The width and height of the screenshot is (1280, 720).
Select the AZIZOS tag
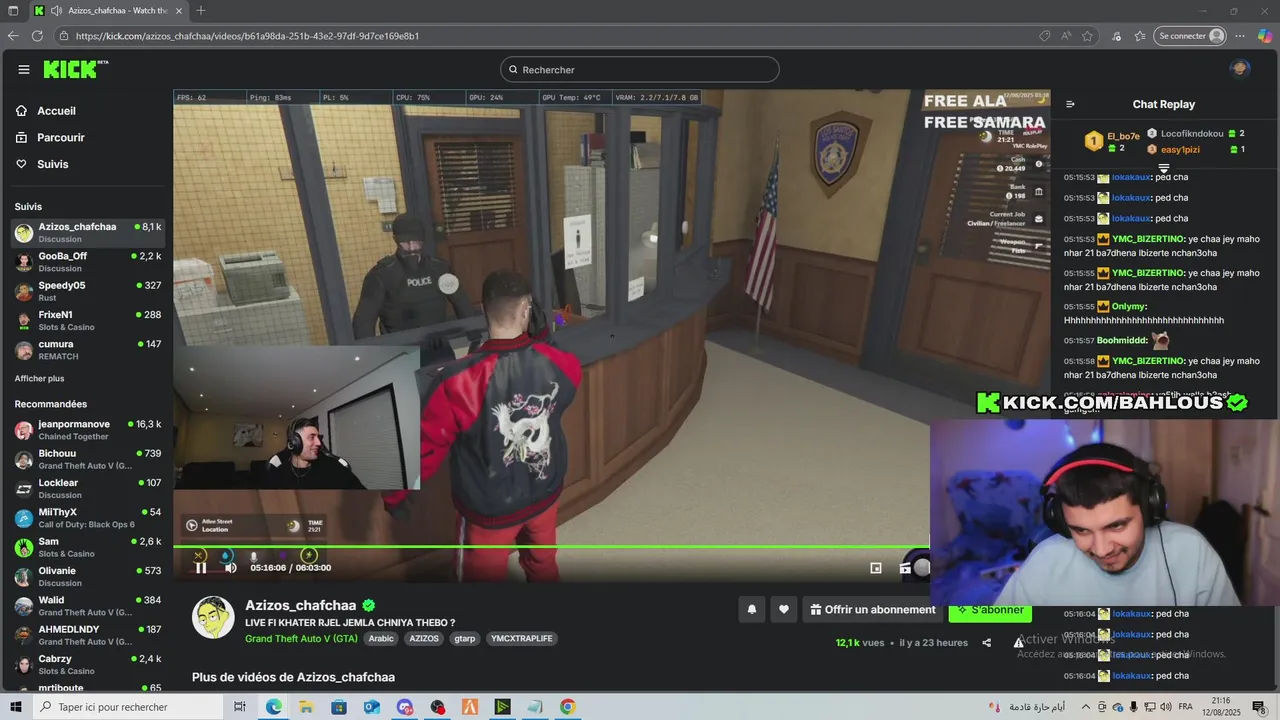pos(424,638)
